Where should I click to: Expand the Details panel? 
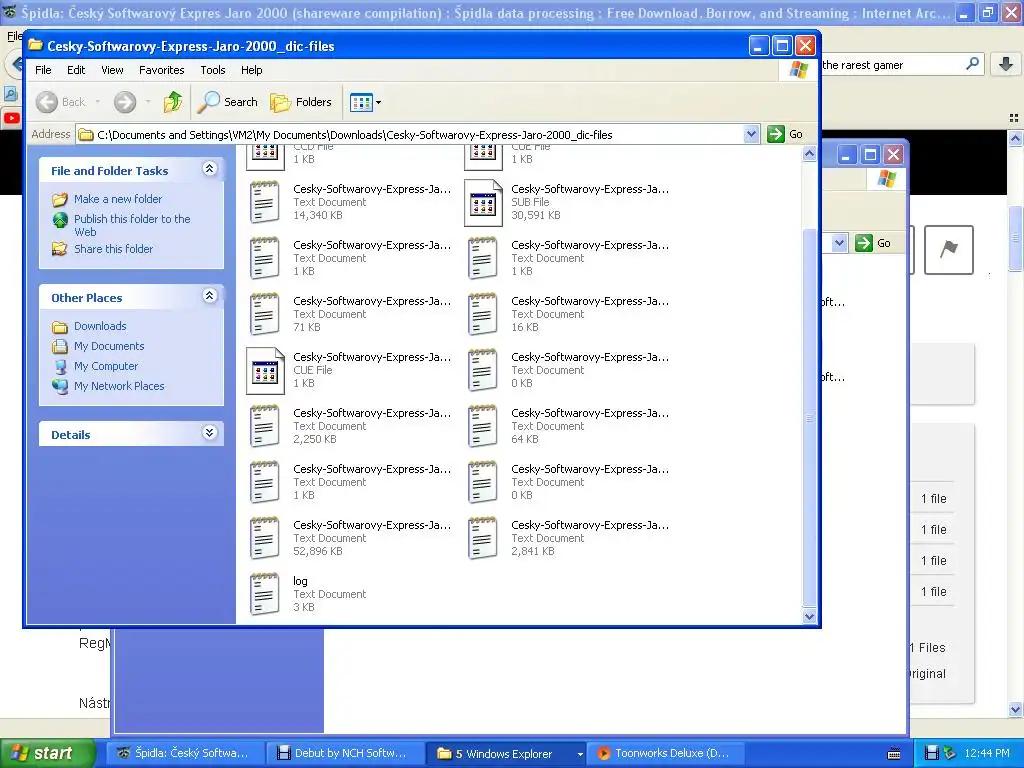pos(210,432)
